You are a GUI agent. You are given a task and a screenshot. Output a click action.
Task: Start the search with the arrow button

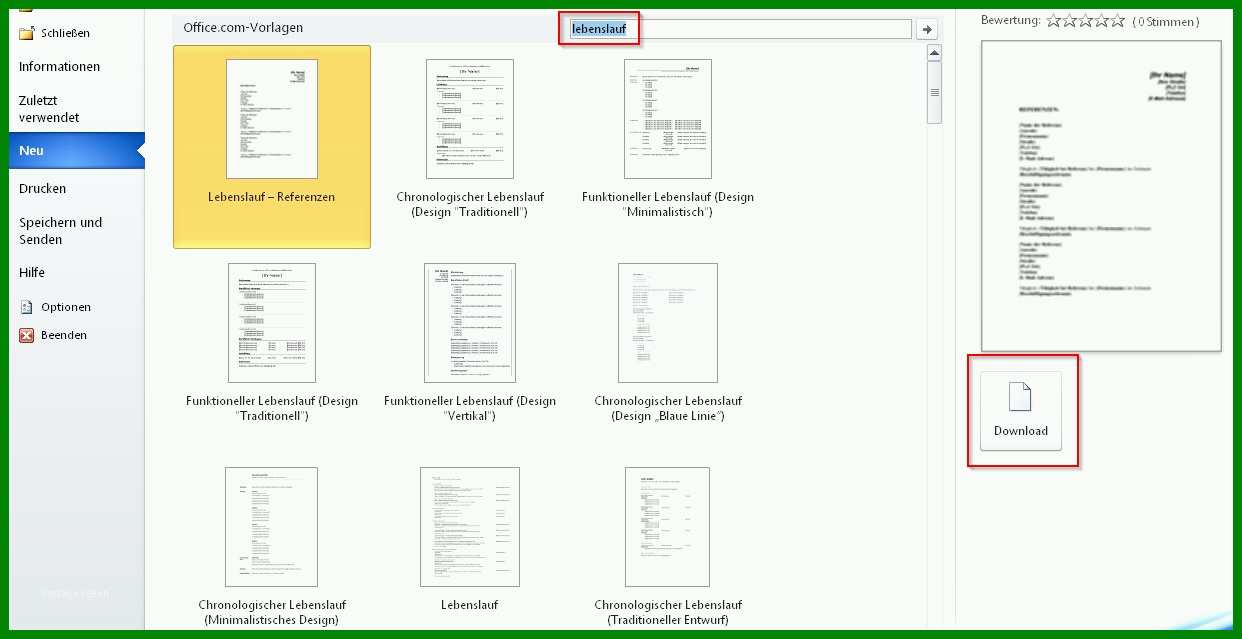click(x=926, y=30)
